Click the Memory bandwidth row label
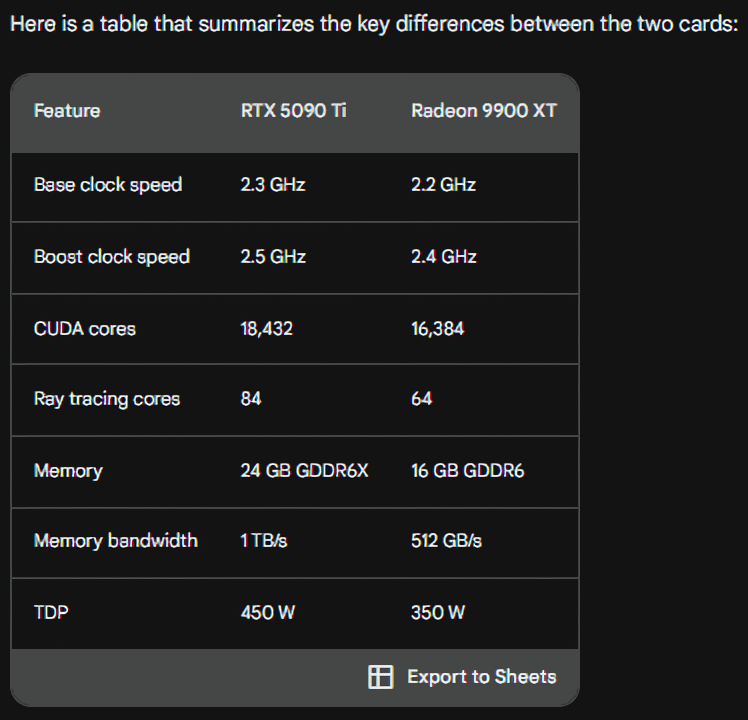The height and width of the screenshot is (720, 748). [x=116, y=541]
